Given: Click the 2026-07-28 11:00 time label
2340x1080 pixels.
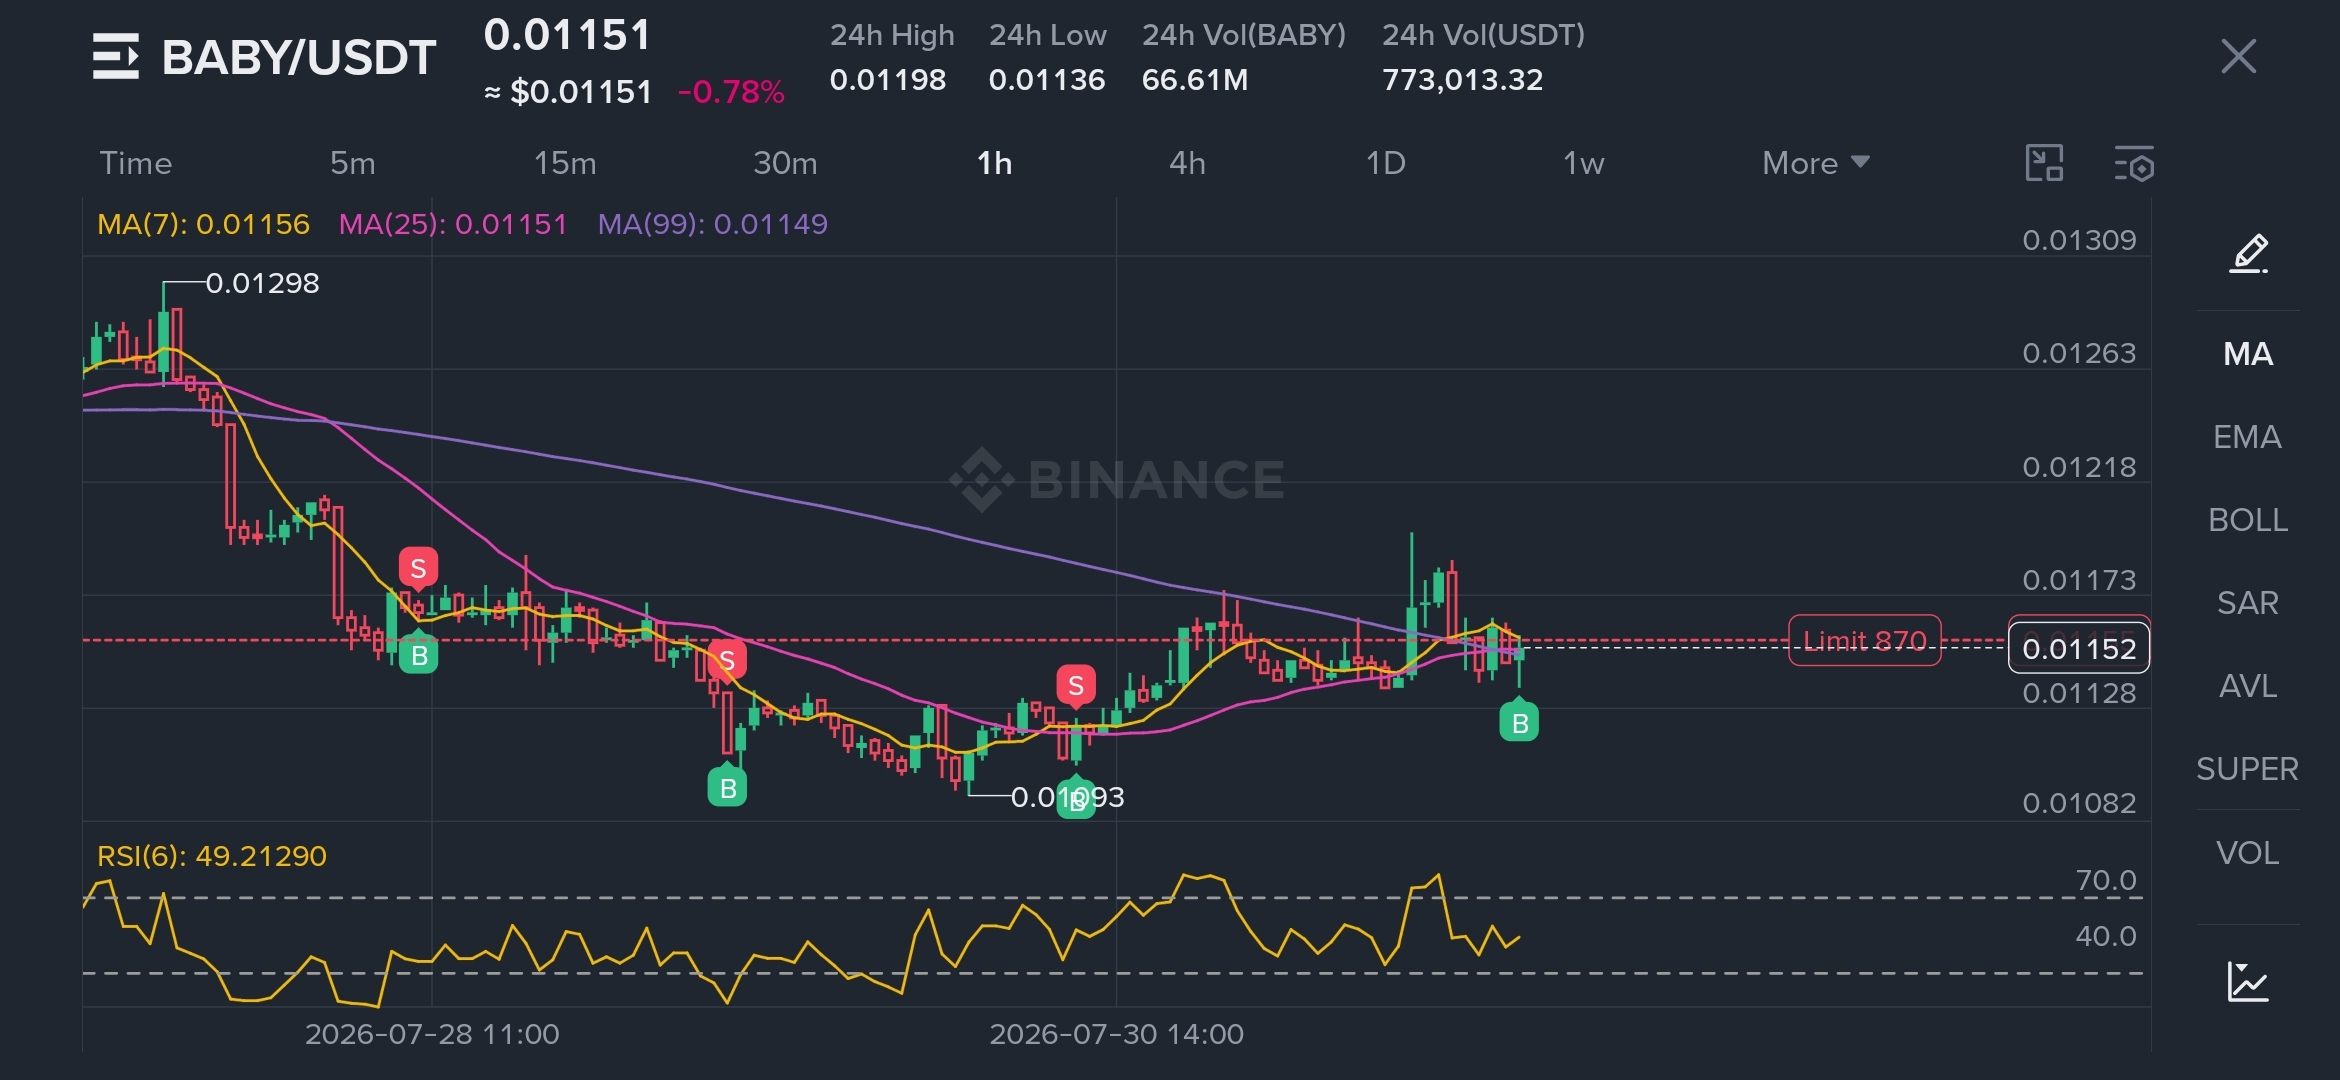Looking at the screenshot, I should click(432, 1034).
